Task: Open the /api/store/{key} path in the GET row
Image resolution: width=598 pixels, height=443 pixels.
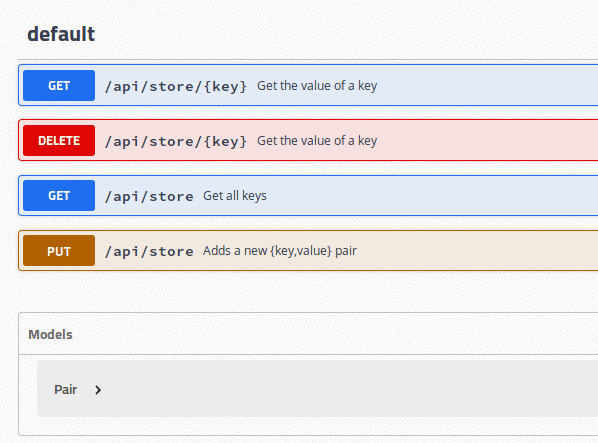Action: pos(176,86)
